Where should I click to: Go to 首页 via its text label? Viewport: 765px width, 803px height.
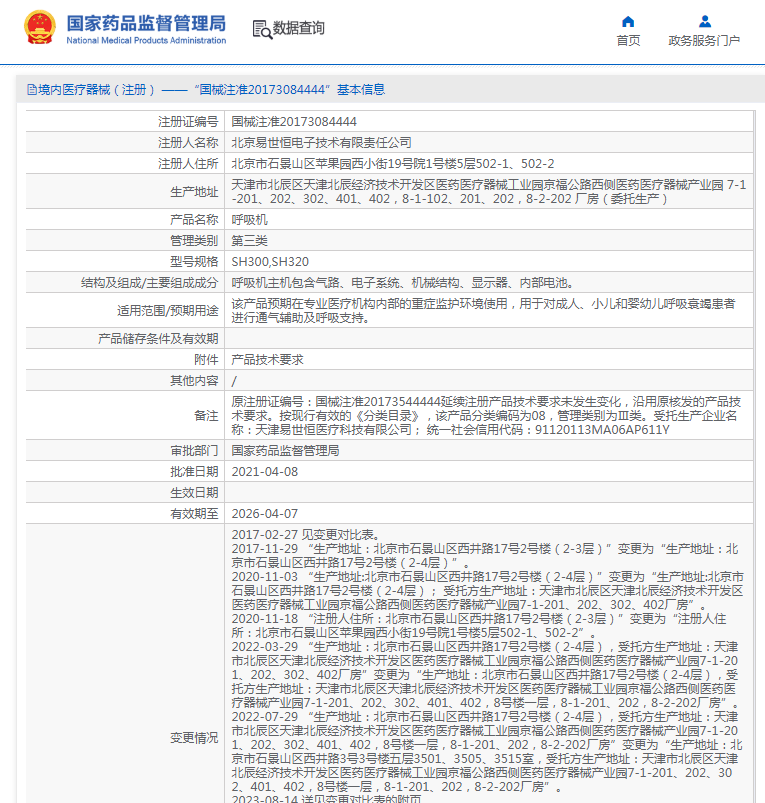628,41
